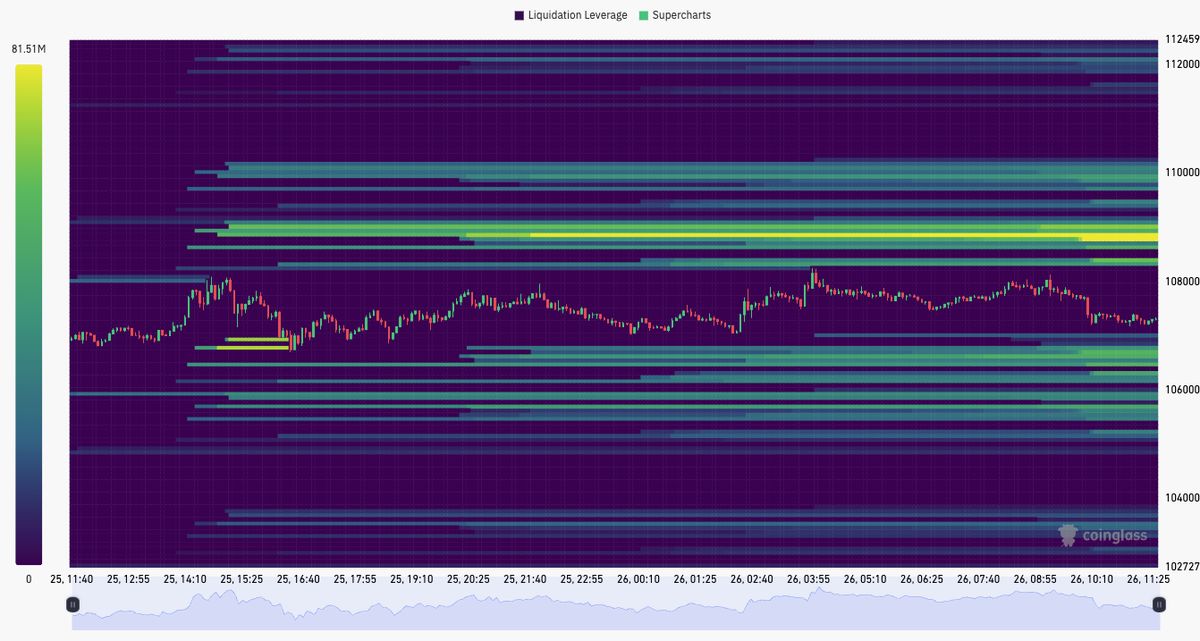The width and height of the screenshot is (1200, 641).
Task: Click the left handle of the zoom slider
Action: pyautogui.click(x=73, y=604)
